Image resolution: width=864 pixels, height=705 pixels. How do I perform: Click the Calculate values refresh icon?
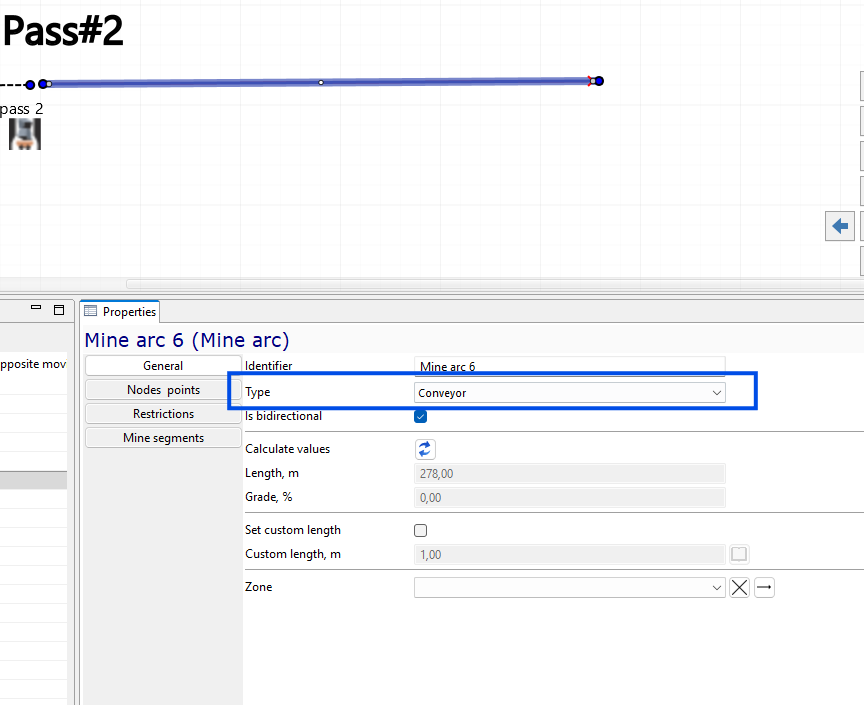click(425, 449)
